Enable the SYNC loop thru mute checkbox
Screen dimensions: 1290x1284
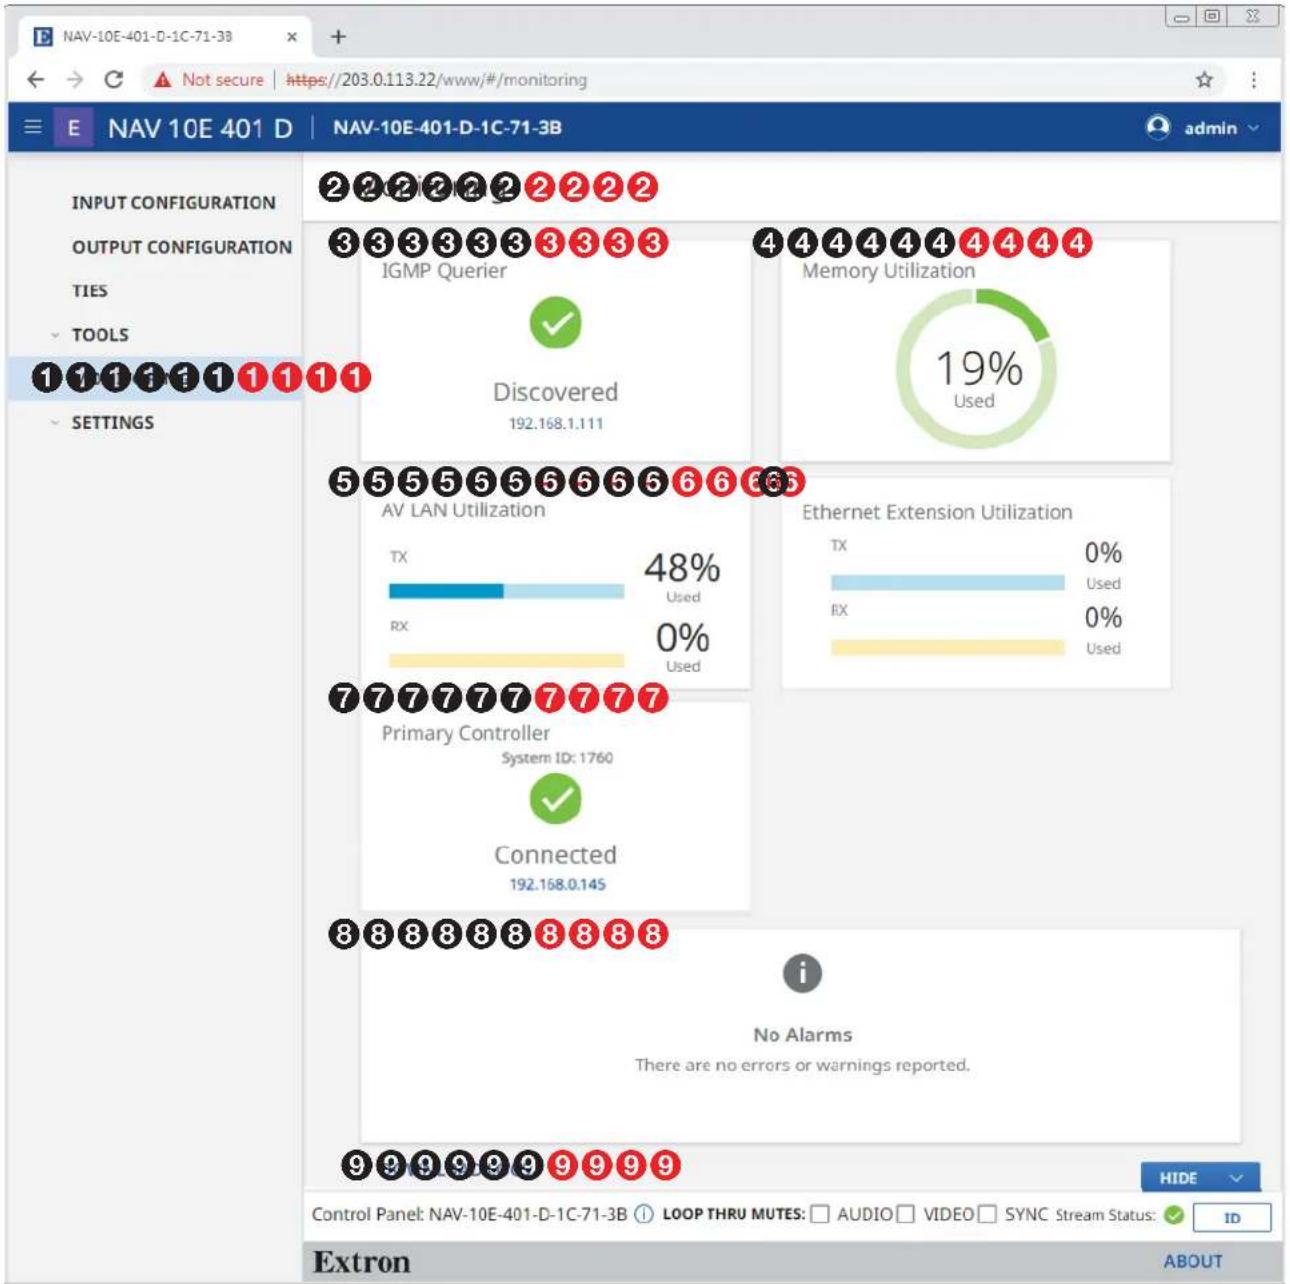(987, 1214)
